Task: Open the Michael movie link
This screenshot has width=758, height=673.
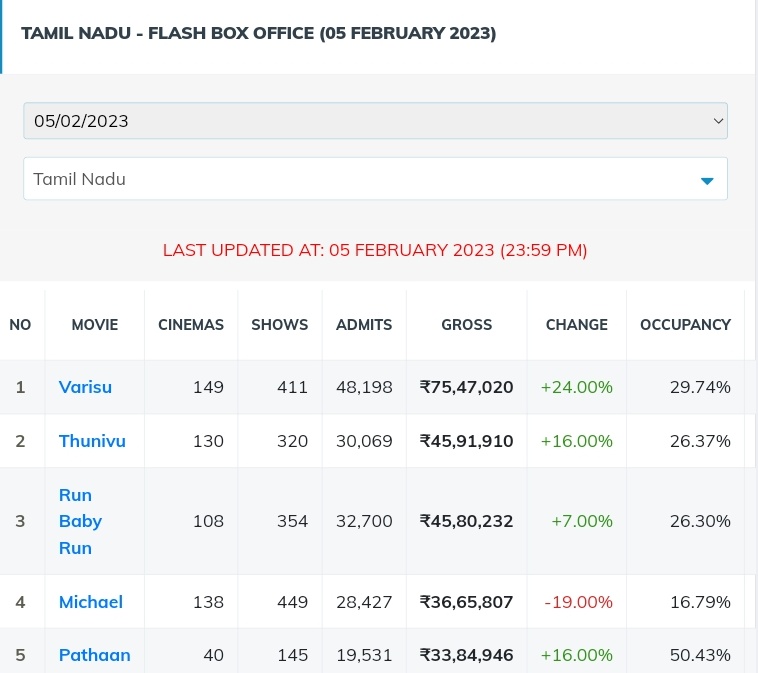Action: point(90,602)
